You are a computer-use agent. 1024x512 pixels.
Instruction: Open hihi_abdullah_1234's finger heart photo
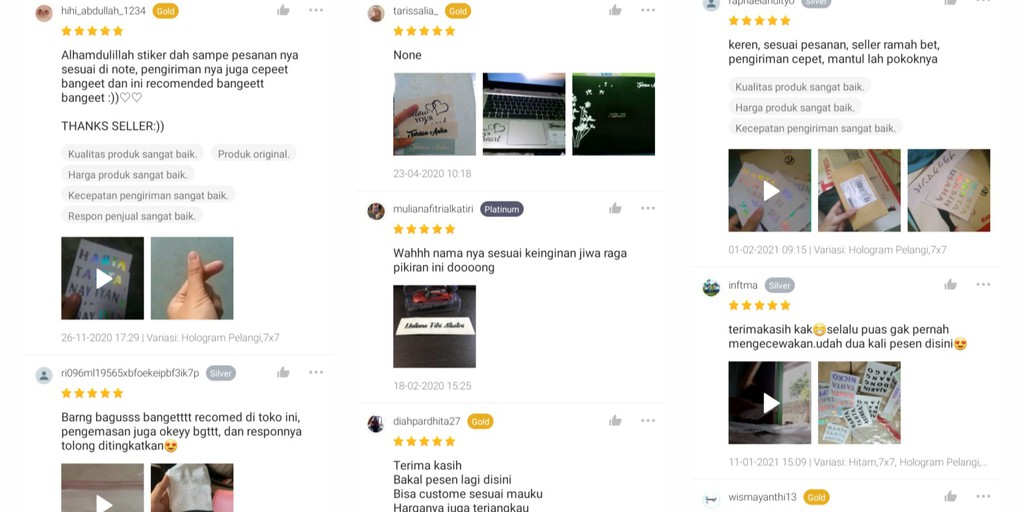click(x=192, y=278)
